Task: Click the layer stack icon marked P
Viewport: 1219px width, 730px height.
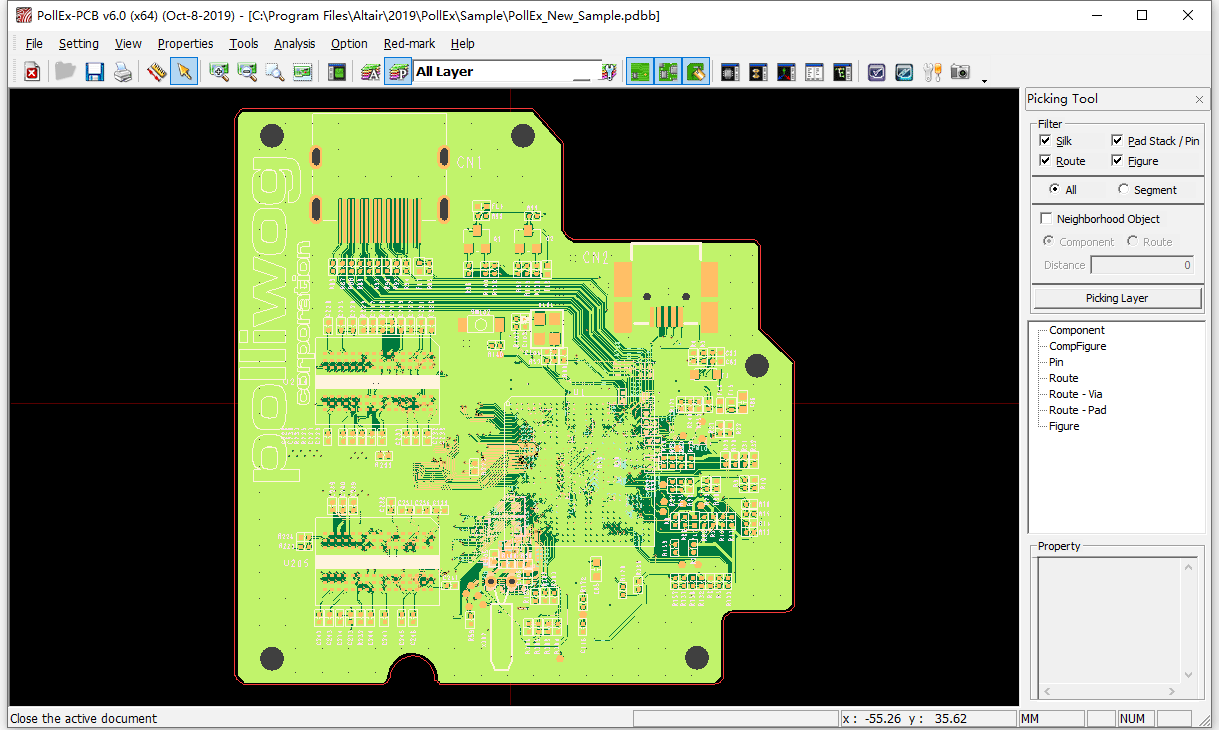Action: pyautogui.click(x=398, y=72)
